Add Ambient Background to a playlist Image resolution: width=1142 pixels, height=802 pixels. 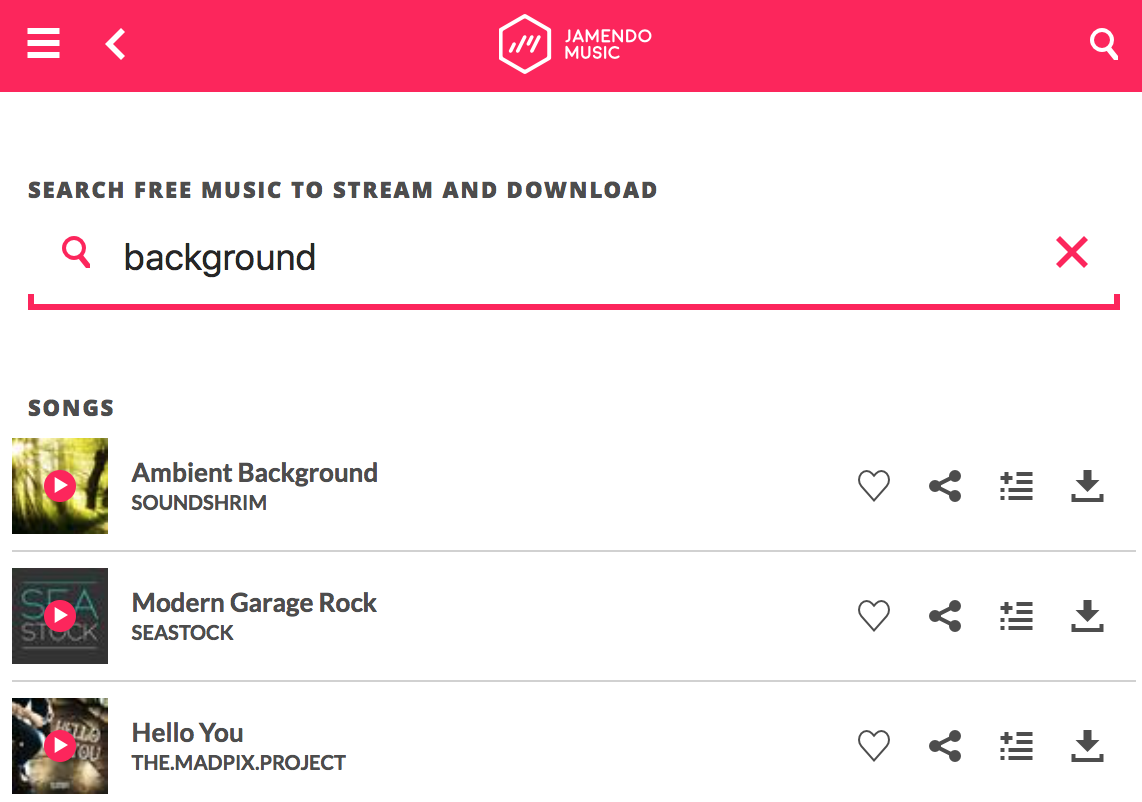click(x=1016, y=487)
